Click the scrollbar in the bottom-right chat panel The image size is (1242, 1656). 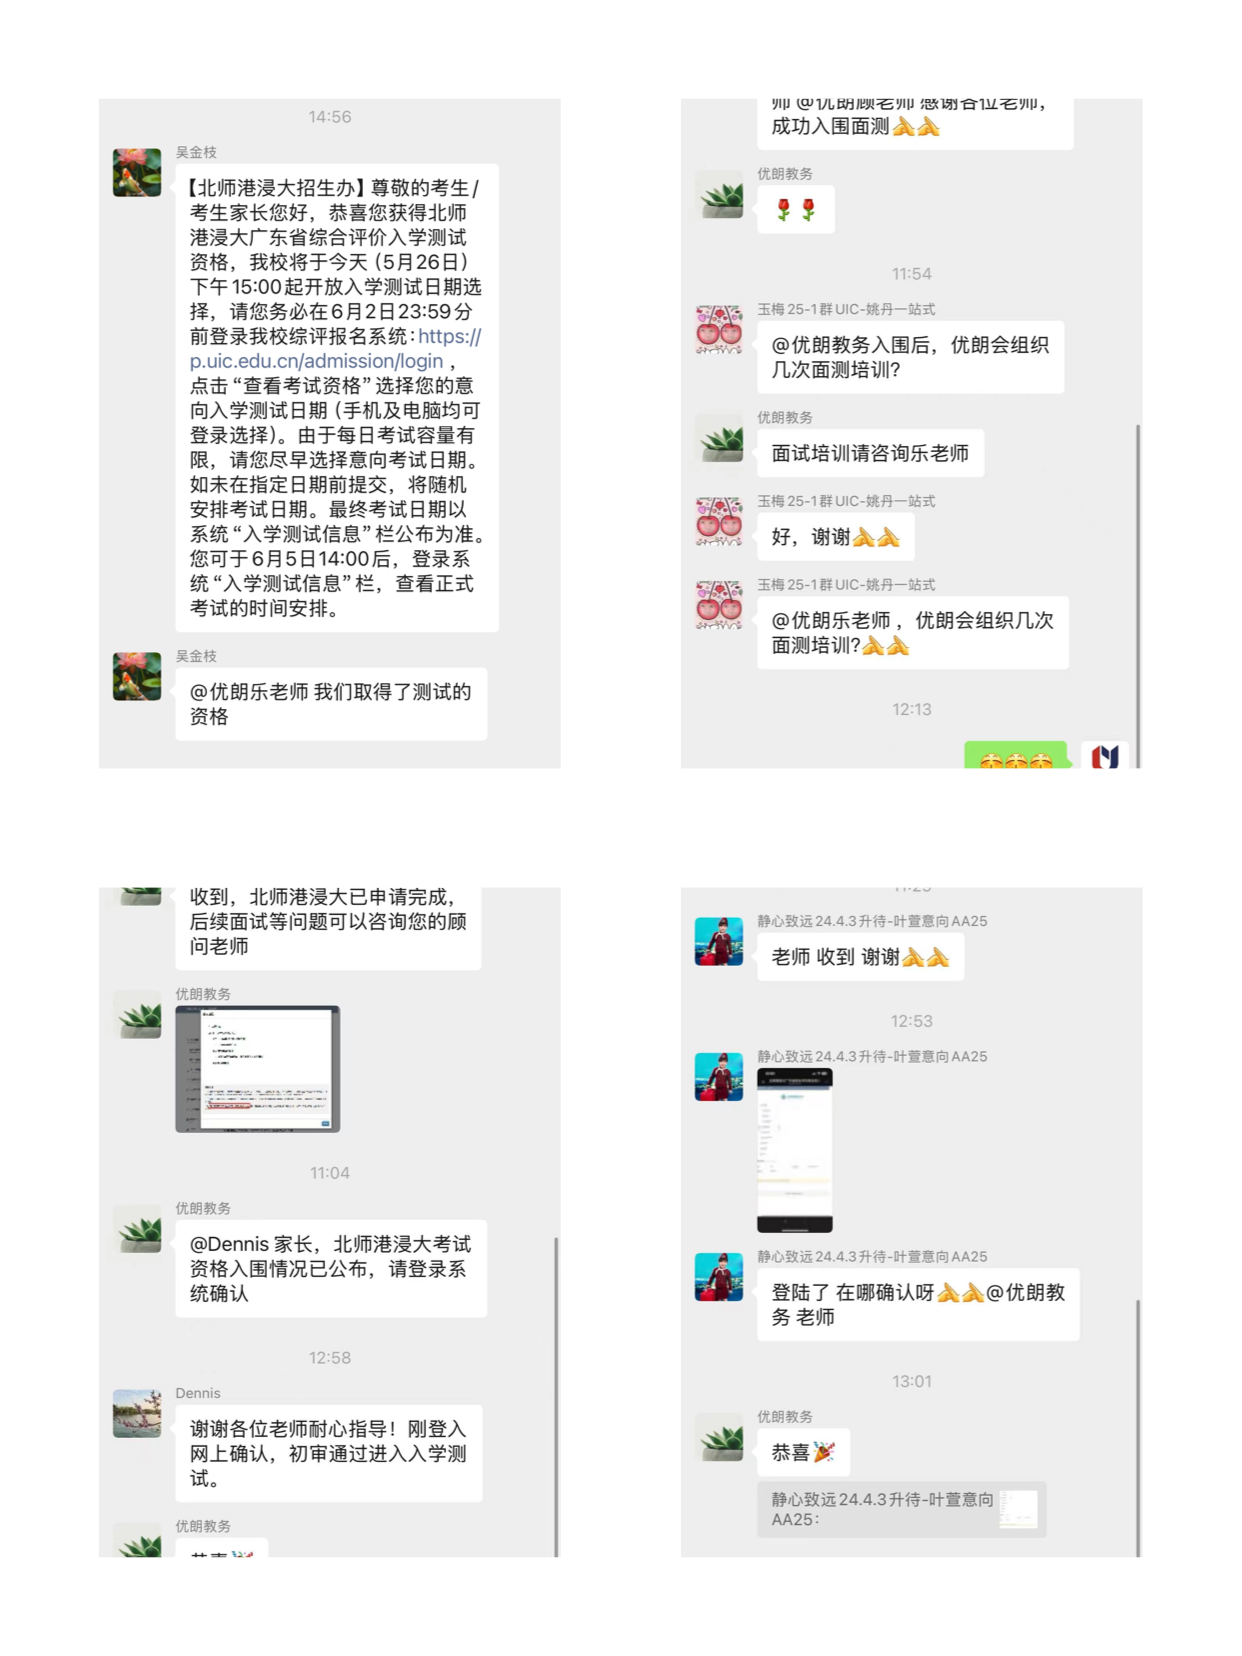1138,1428
